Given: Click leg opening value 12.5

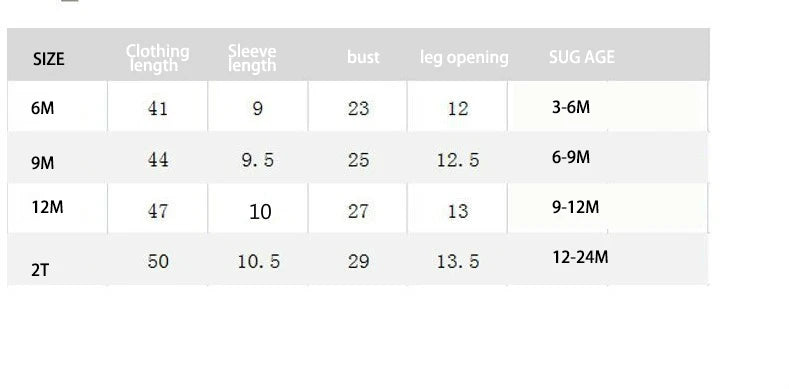Looking at the screenshot, I should pyautogui.click(x=458, y=160).
